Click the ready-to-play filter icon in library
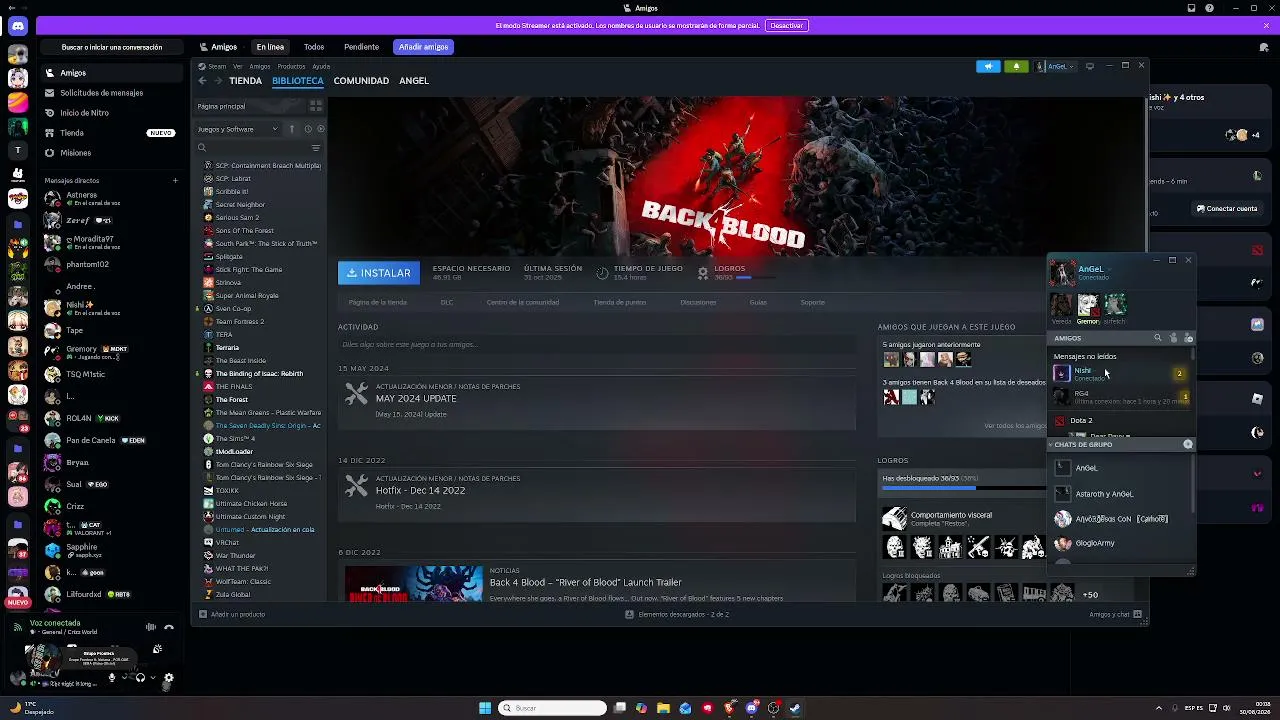This screenshot has width=1280, height=720. pyautogui.click(x=319, y=129)
